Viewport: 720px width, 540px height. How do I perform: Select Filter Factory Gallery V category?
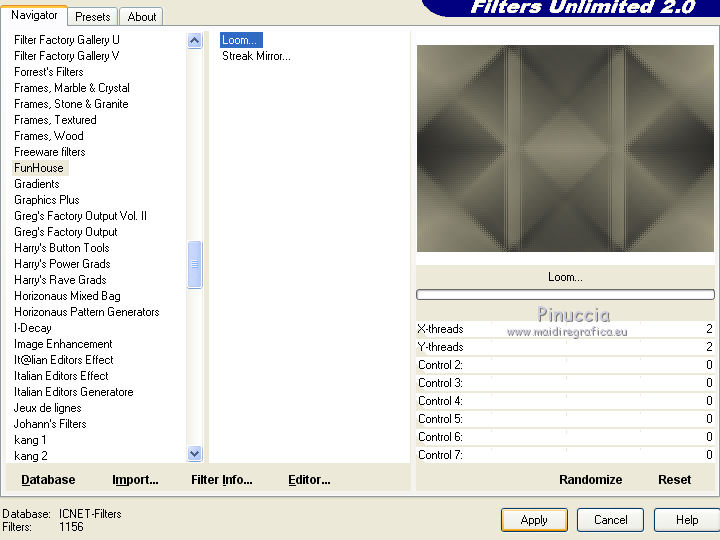click(67, 56)
